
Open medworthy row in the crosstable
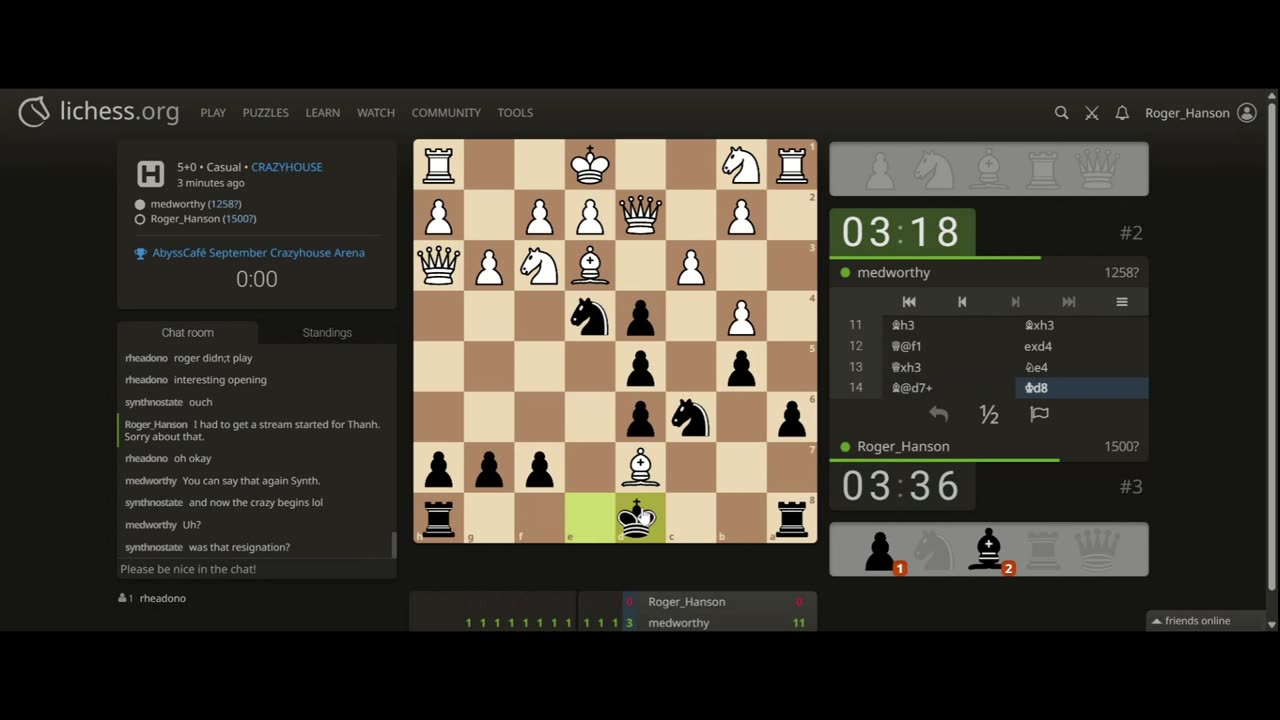pos(613,622)
